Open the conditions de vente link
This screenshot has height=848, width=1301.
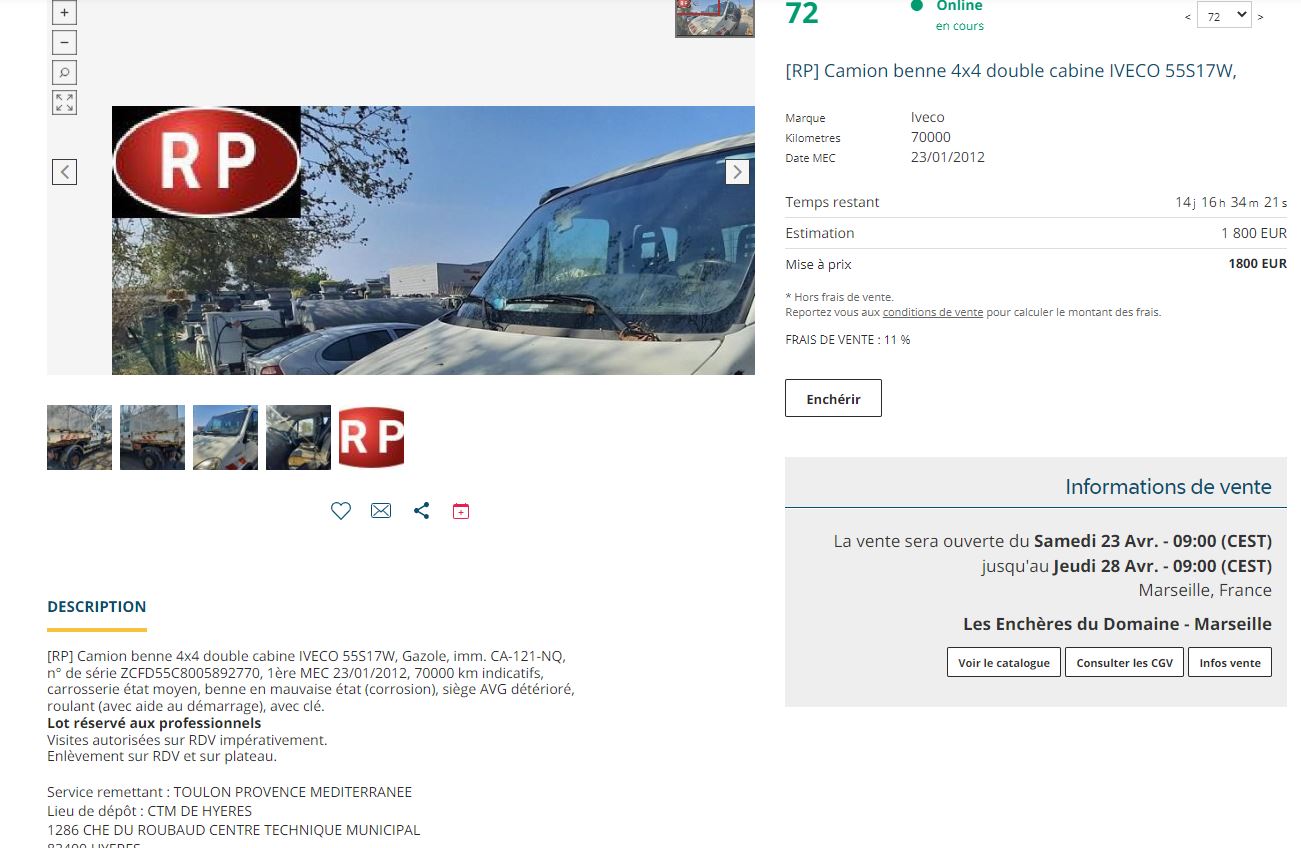tap(932, 312)
